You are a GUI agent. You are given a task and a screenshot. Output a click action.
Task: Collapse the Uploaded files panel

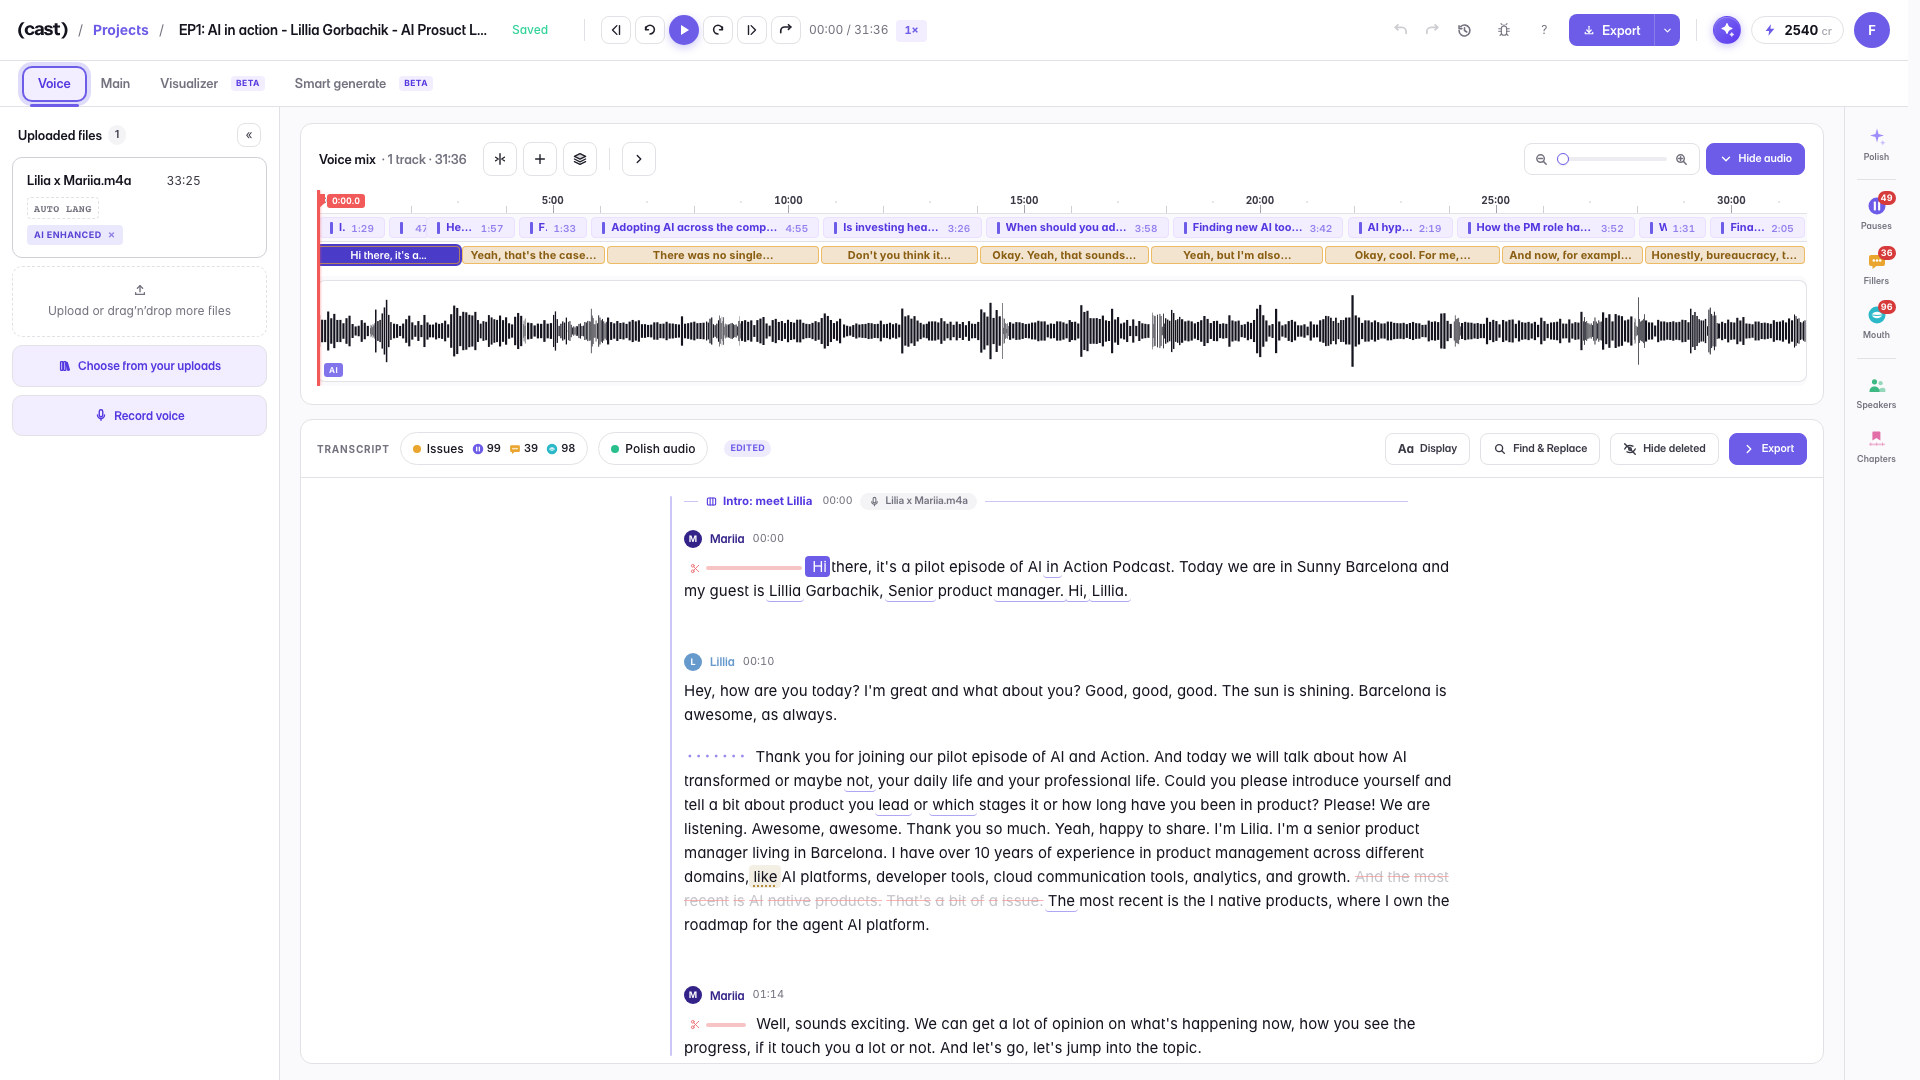click(249, 135)
